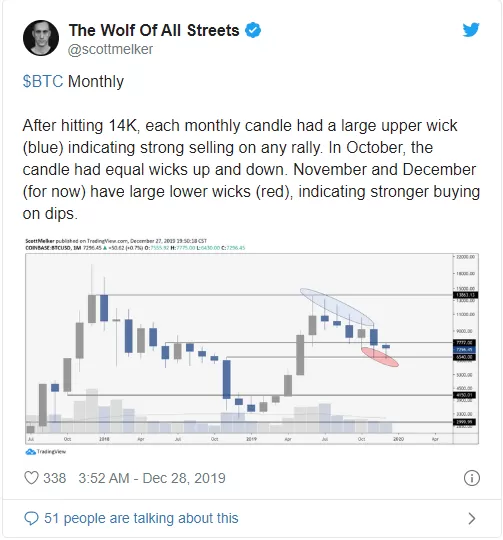The image size is (503, 540).
Task: Open the tweet timestamp Dec 28, 2019
Action: coord(152,478)
